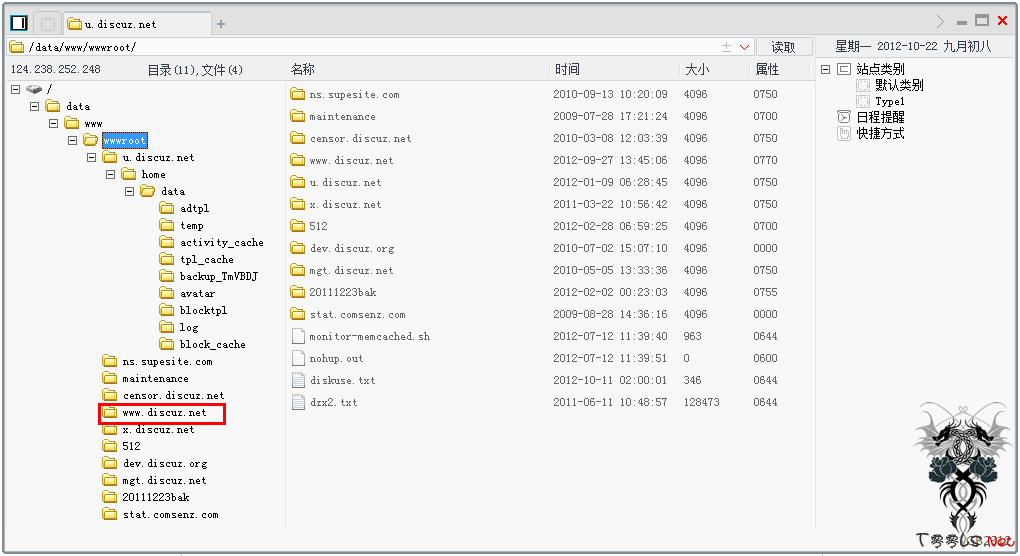Select temp folder in the tree
Viewport: 1020px width, 556px height.
point(191,225)
